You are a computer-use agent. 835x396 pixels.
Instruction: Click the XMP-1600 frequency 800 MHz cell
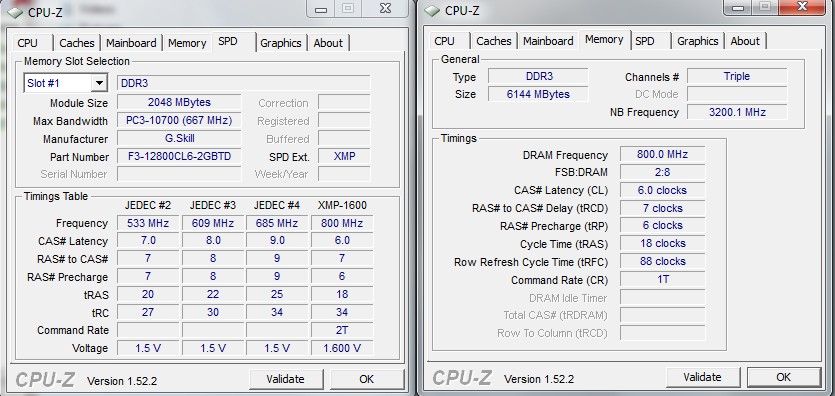click(342, 223)
